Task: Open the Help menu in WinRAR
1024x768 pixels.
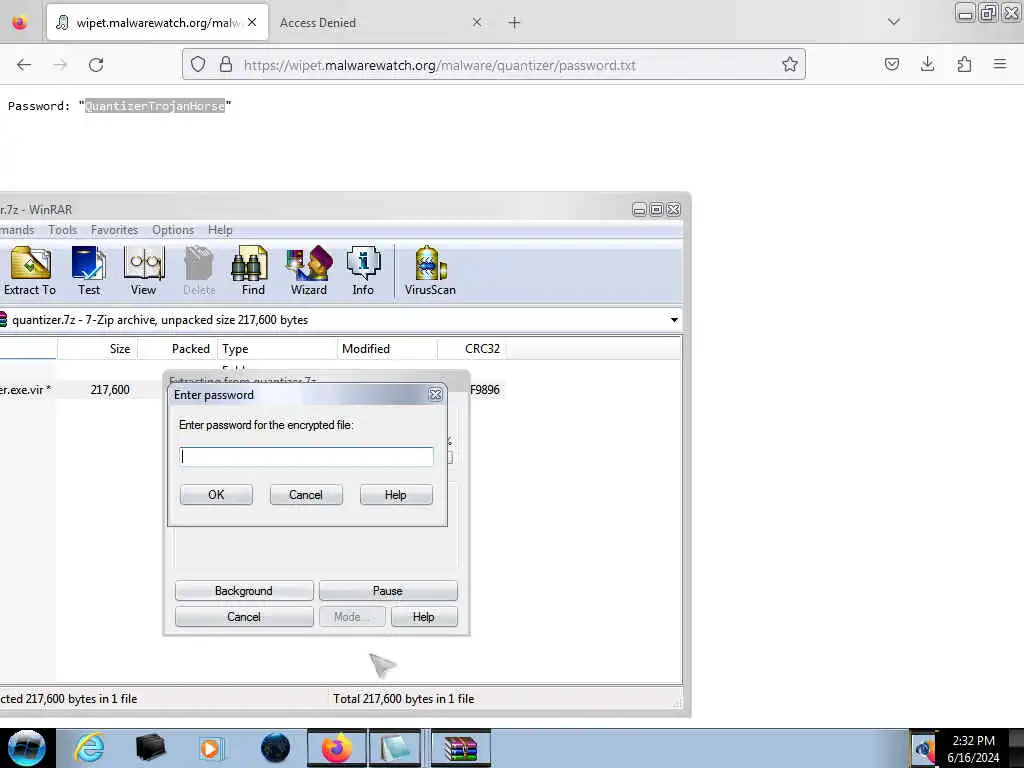Action: coord(220,230)
